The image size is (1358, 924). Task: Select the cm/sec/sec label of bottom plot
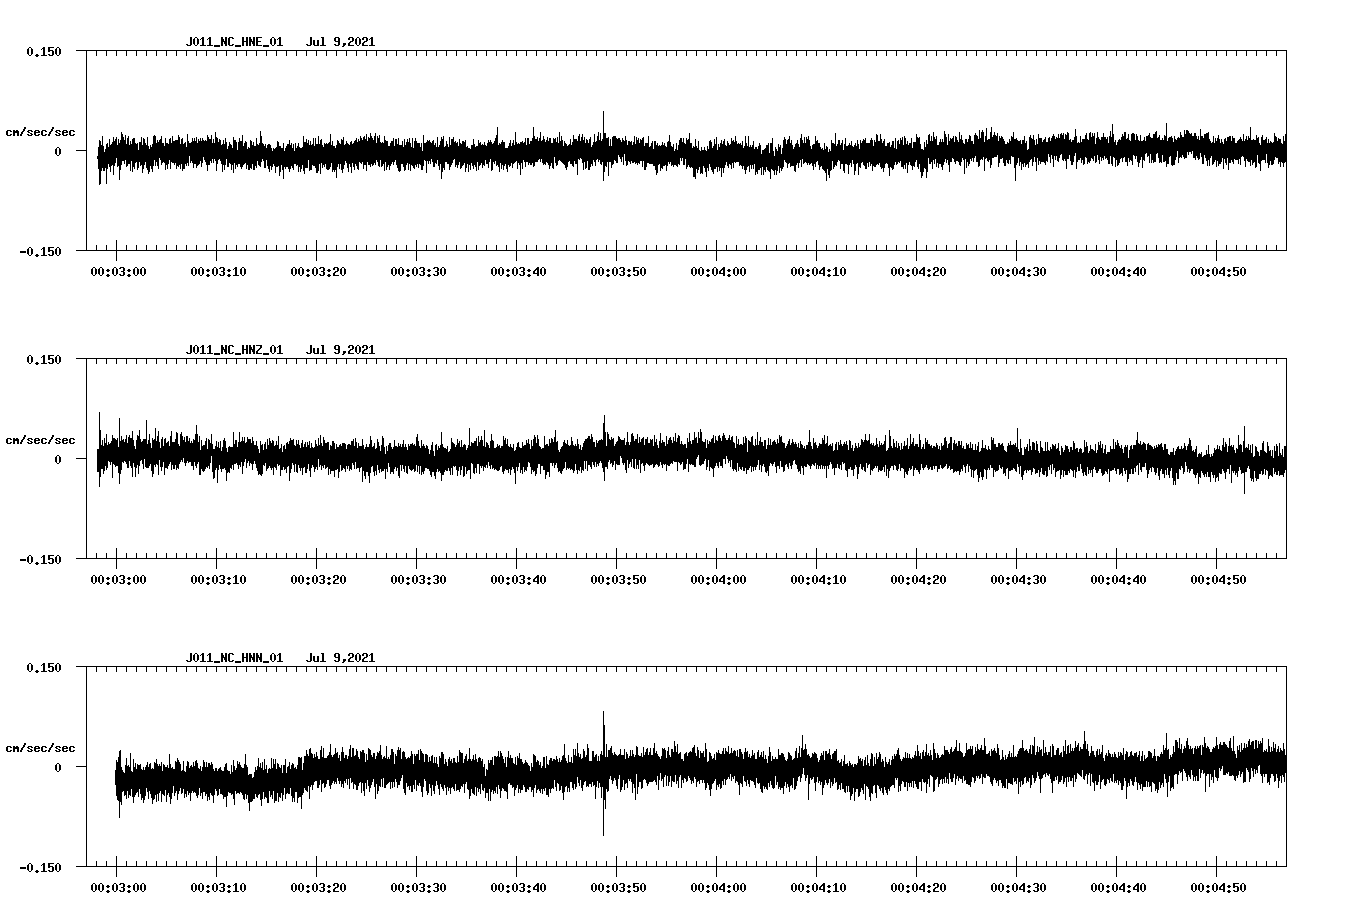tap(41, 745)
